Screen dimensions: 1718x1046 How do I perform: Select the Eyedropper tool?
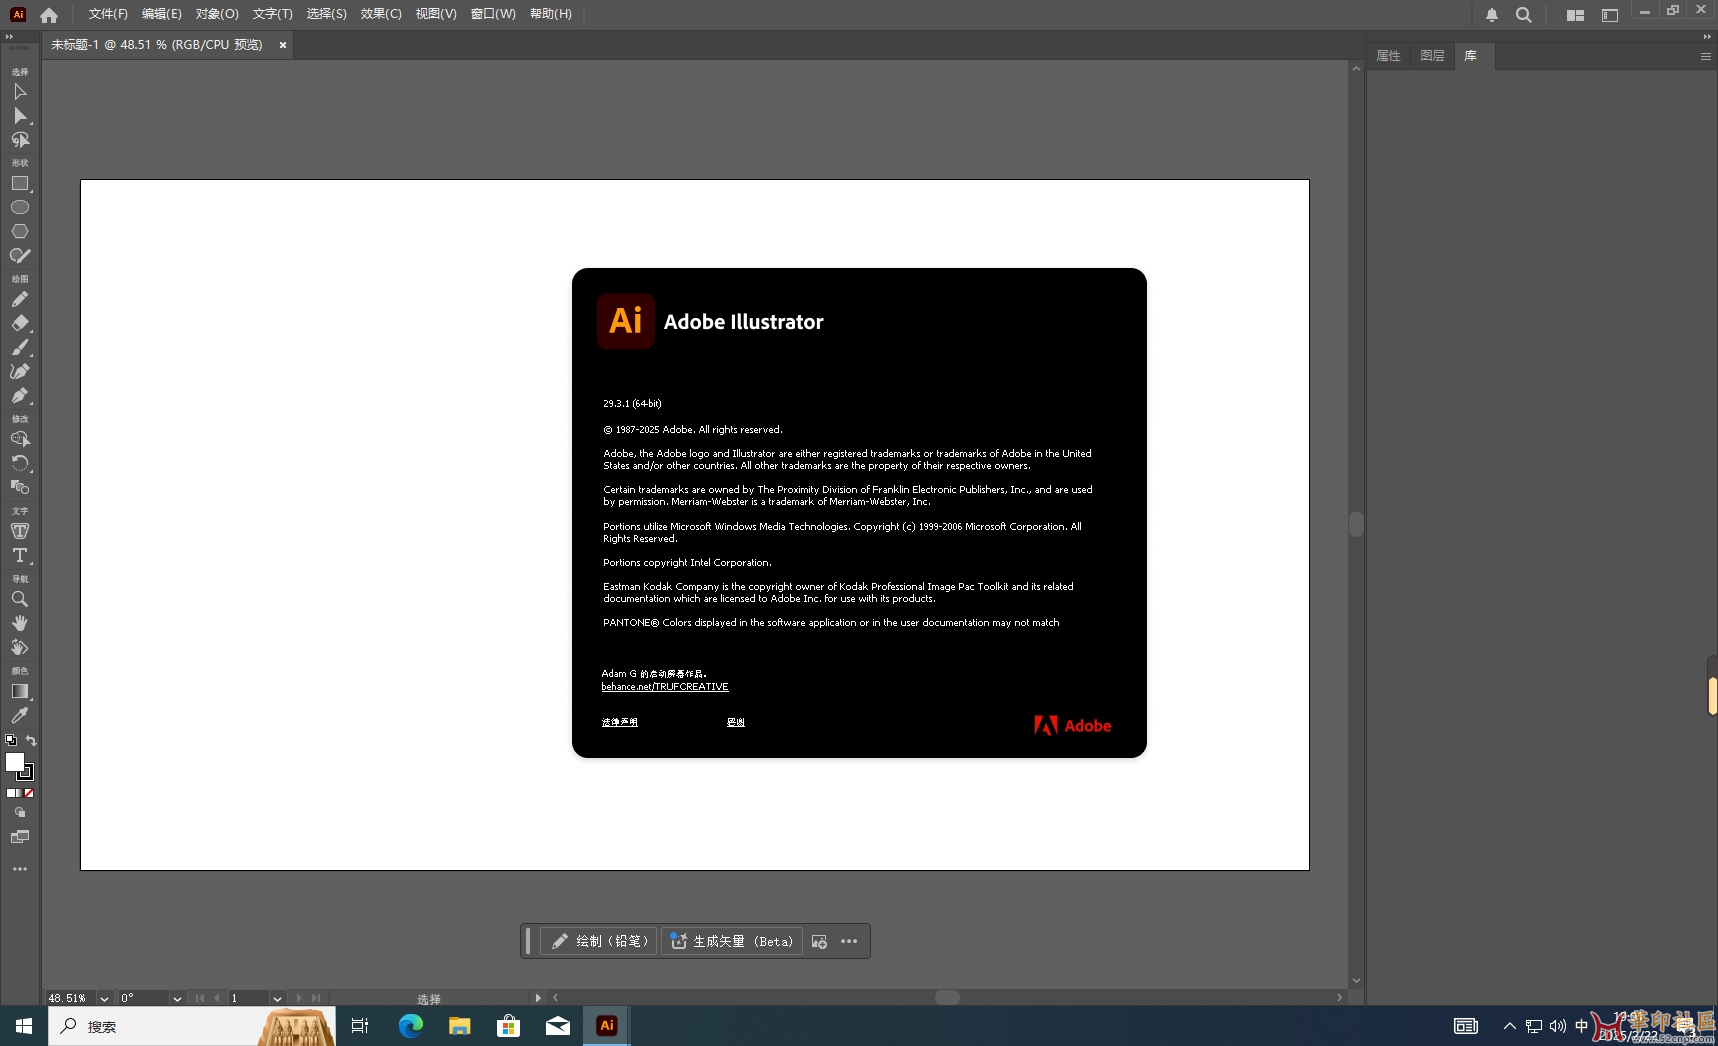(x=20, y=715)
